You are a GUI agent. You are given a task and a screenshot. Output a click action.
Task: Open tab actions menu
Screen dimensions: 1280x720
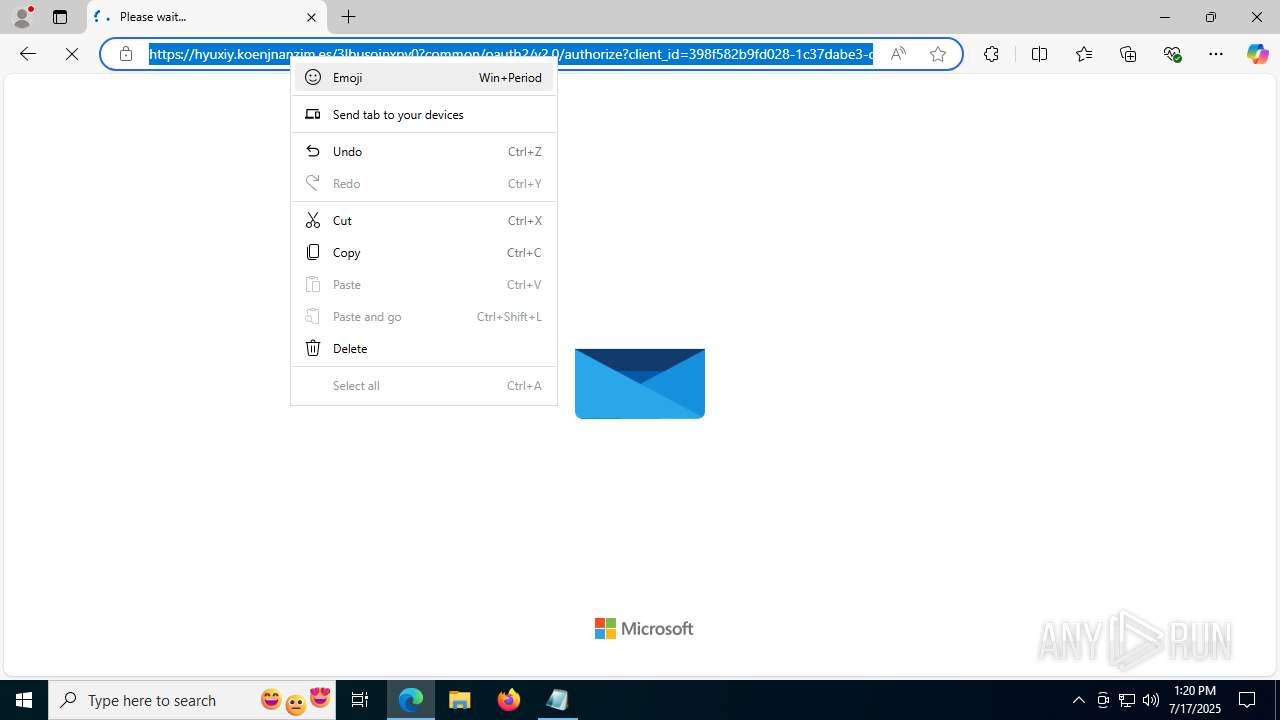click(60, 17)
